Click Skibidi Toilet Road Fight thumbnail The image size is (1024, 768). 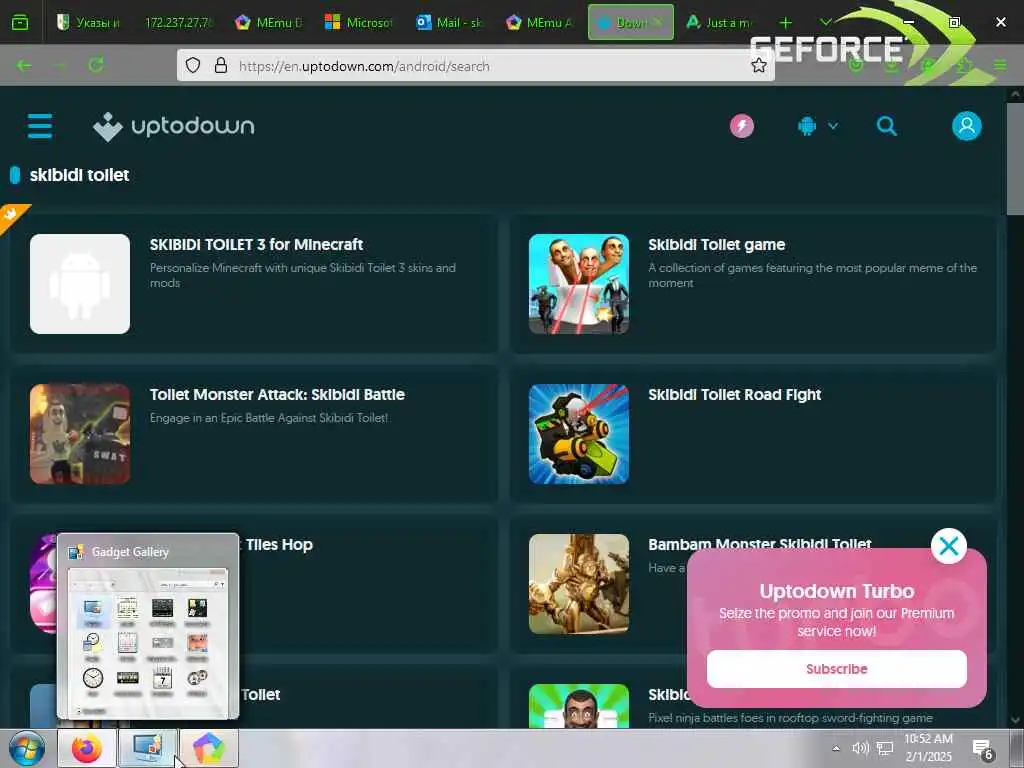[x=579, y=434]
